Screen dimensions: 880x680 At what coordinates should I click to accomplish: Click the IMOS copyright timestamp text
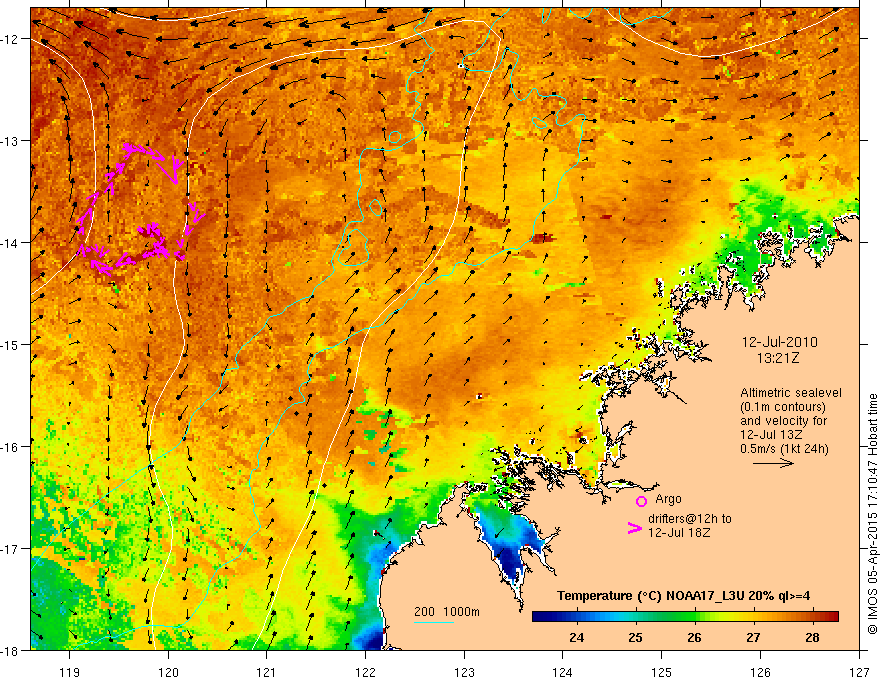click(x=872, y=513)
